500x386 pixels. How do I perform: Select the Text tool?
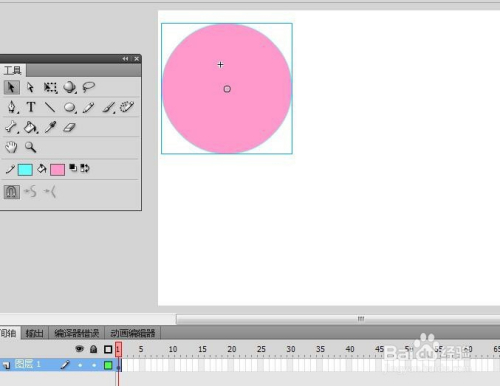click(31, 107)
